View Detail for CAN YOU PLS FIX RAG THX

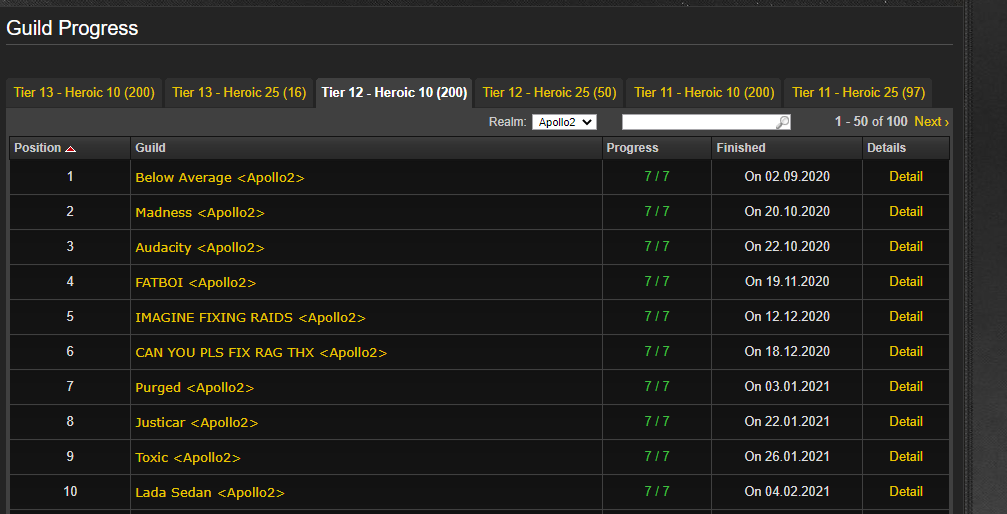[x=906, y=351]
